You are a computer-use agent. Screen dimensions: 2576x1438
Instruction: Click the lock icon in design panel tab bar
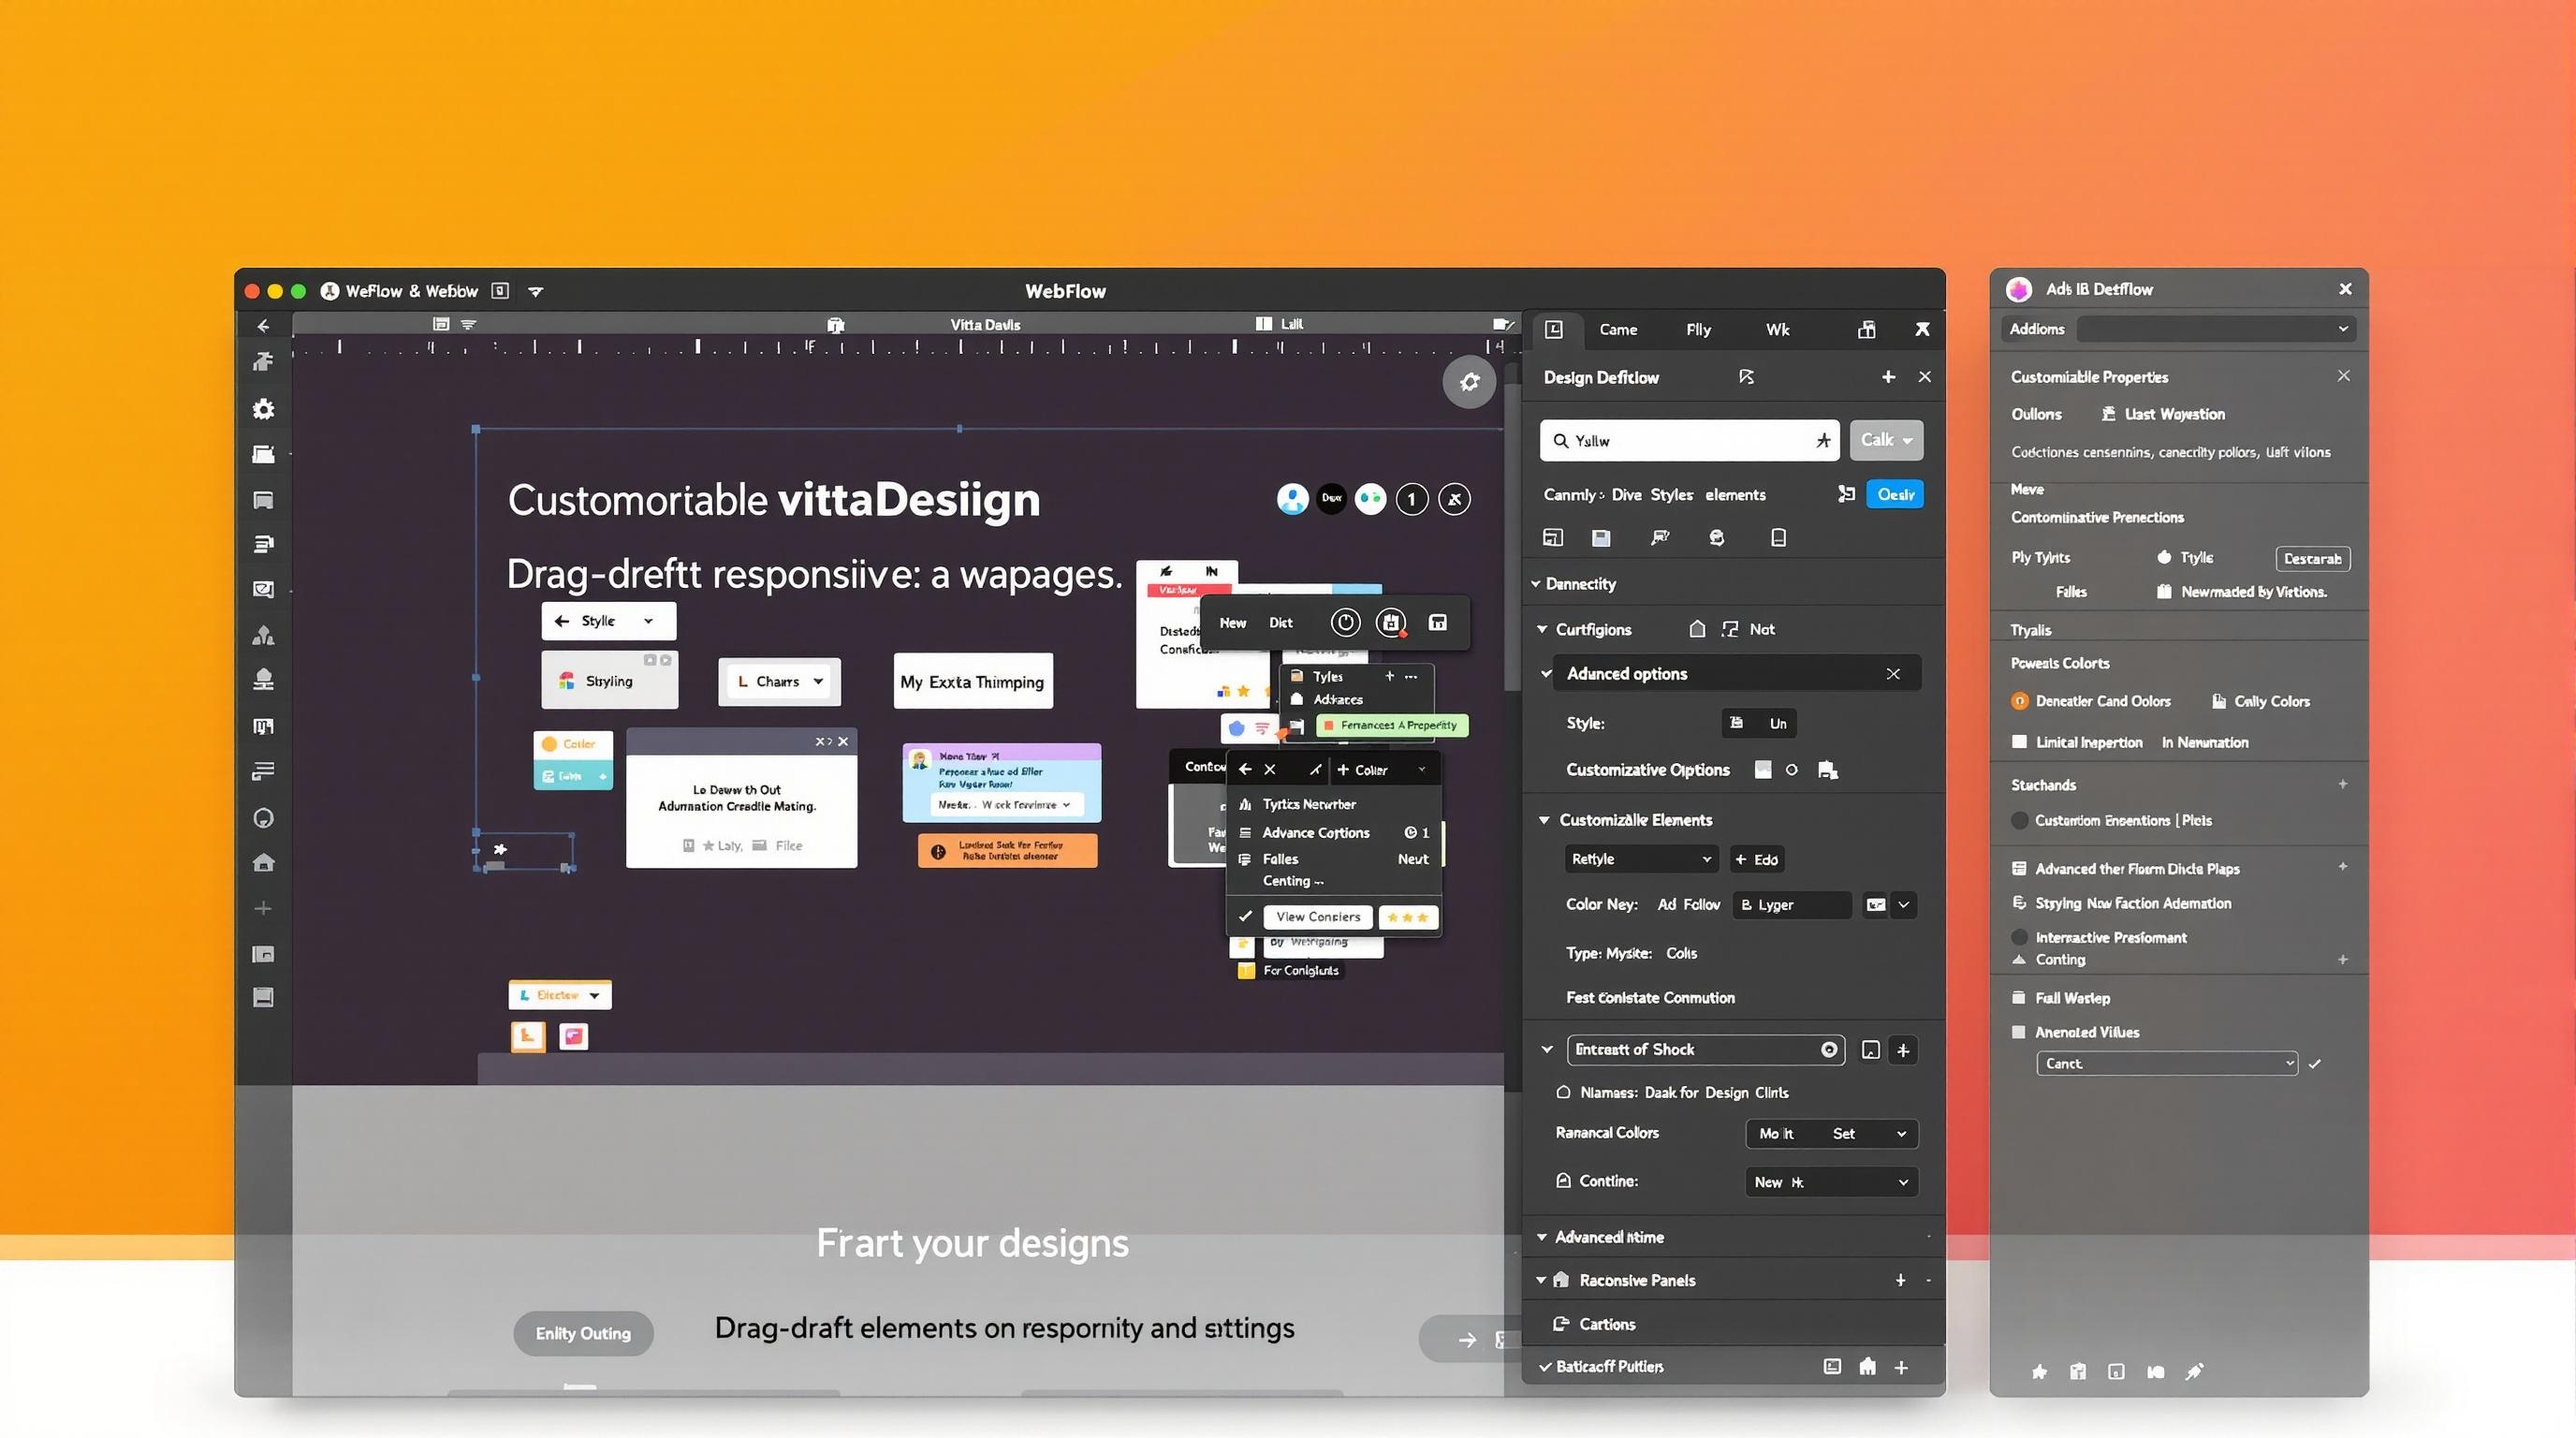1866,329
